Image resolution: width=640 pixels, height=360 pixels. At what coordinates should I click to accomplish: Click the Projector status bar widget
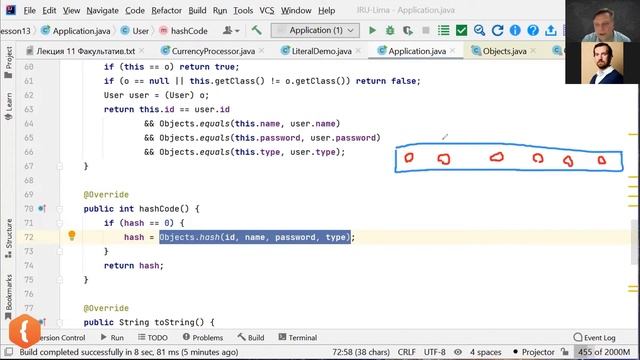tap(533, 352)
